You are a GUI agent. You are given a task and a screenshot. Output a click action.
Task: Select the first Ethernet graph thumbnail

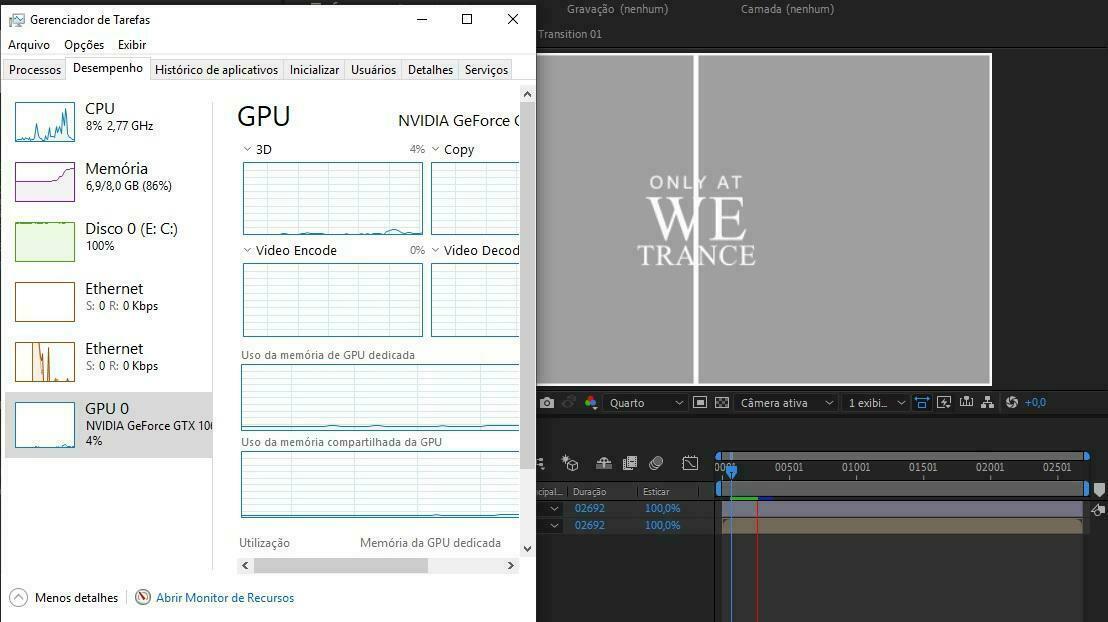(x=45, y=302)
